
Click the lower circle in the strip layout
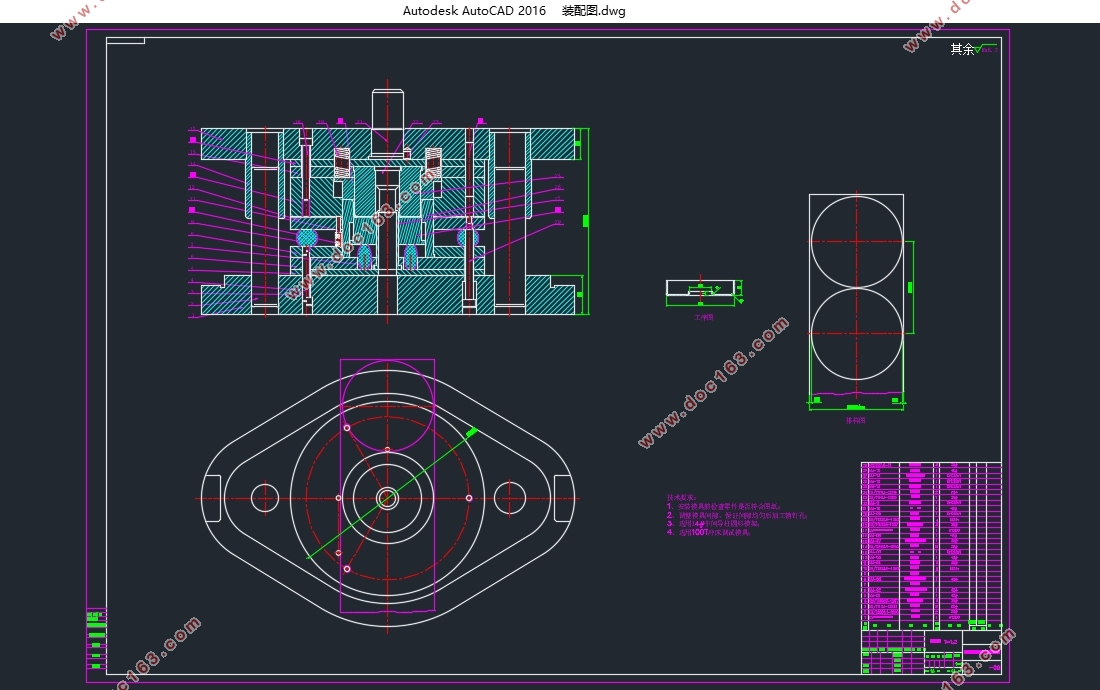coord(856,334)
